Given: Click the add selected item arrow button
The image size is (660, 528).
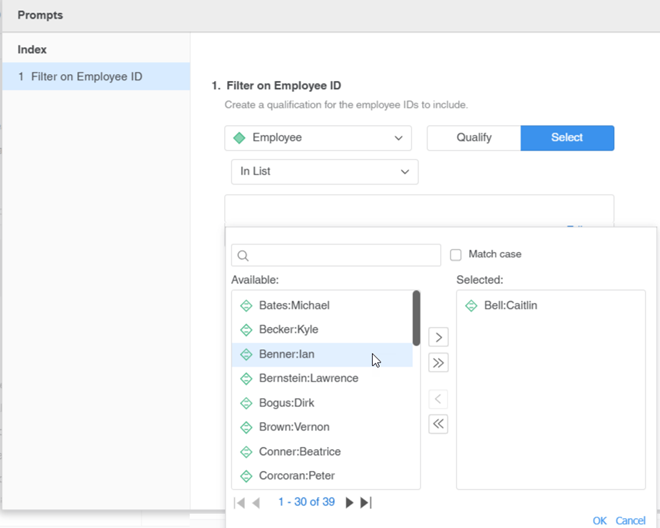Looking at the screenshot, I should point(438,338).
